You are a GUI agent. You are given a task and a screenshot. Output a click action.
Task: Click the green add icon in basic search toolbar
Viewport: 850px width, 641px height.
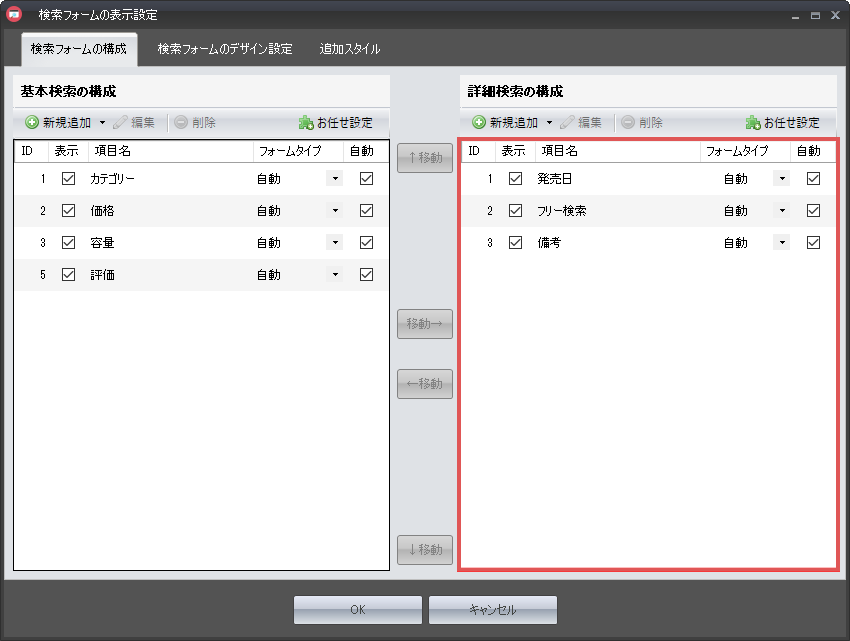click(x=32, y=123)
